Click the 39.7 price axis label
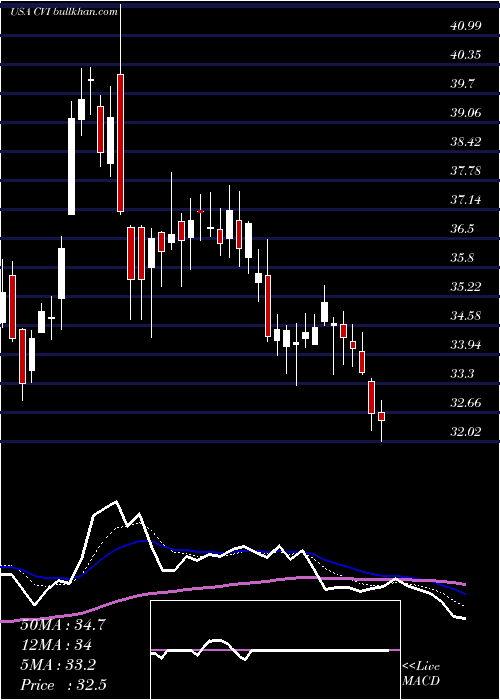Viewport: 500px width, 700px height. (463, 84)
